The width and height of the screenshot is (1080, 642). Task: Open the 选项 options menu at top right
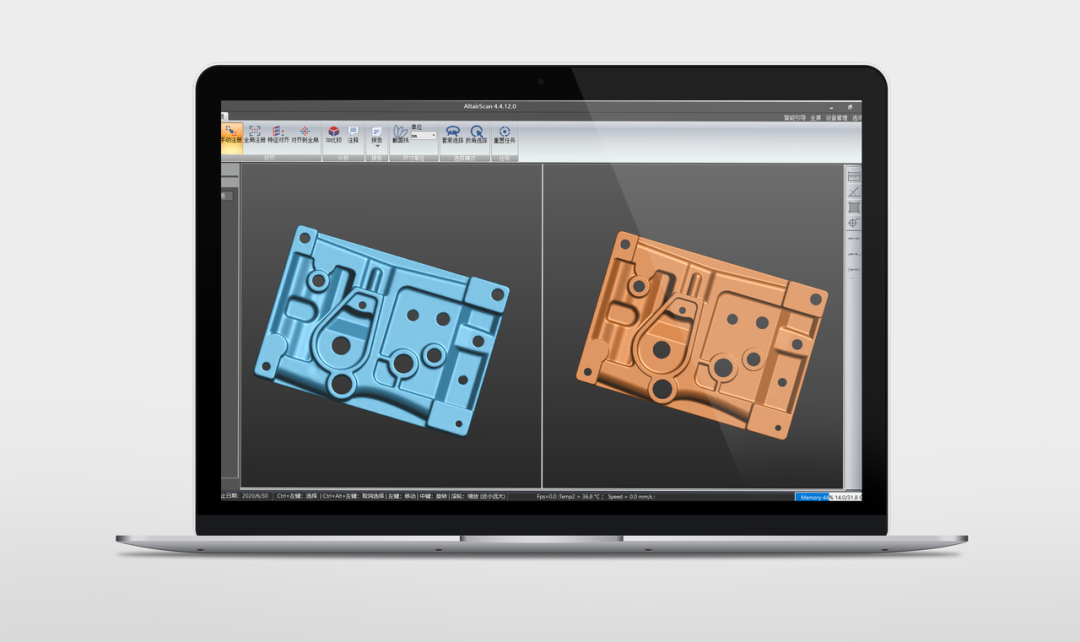(x=856, y=117)
